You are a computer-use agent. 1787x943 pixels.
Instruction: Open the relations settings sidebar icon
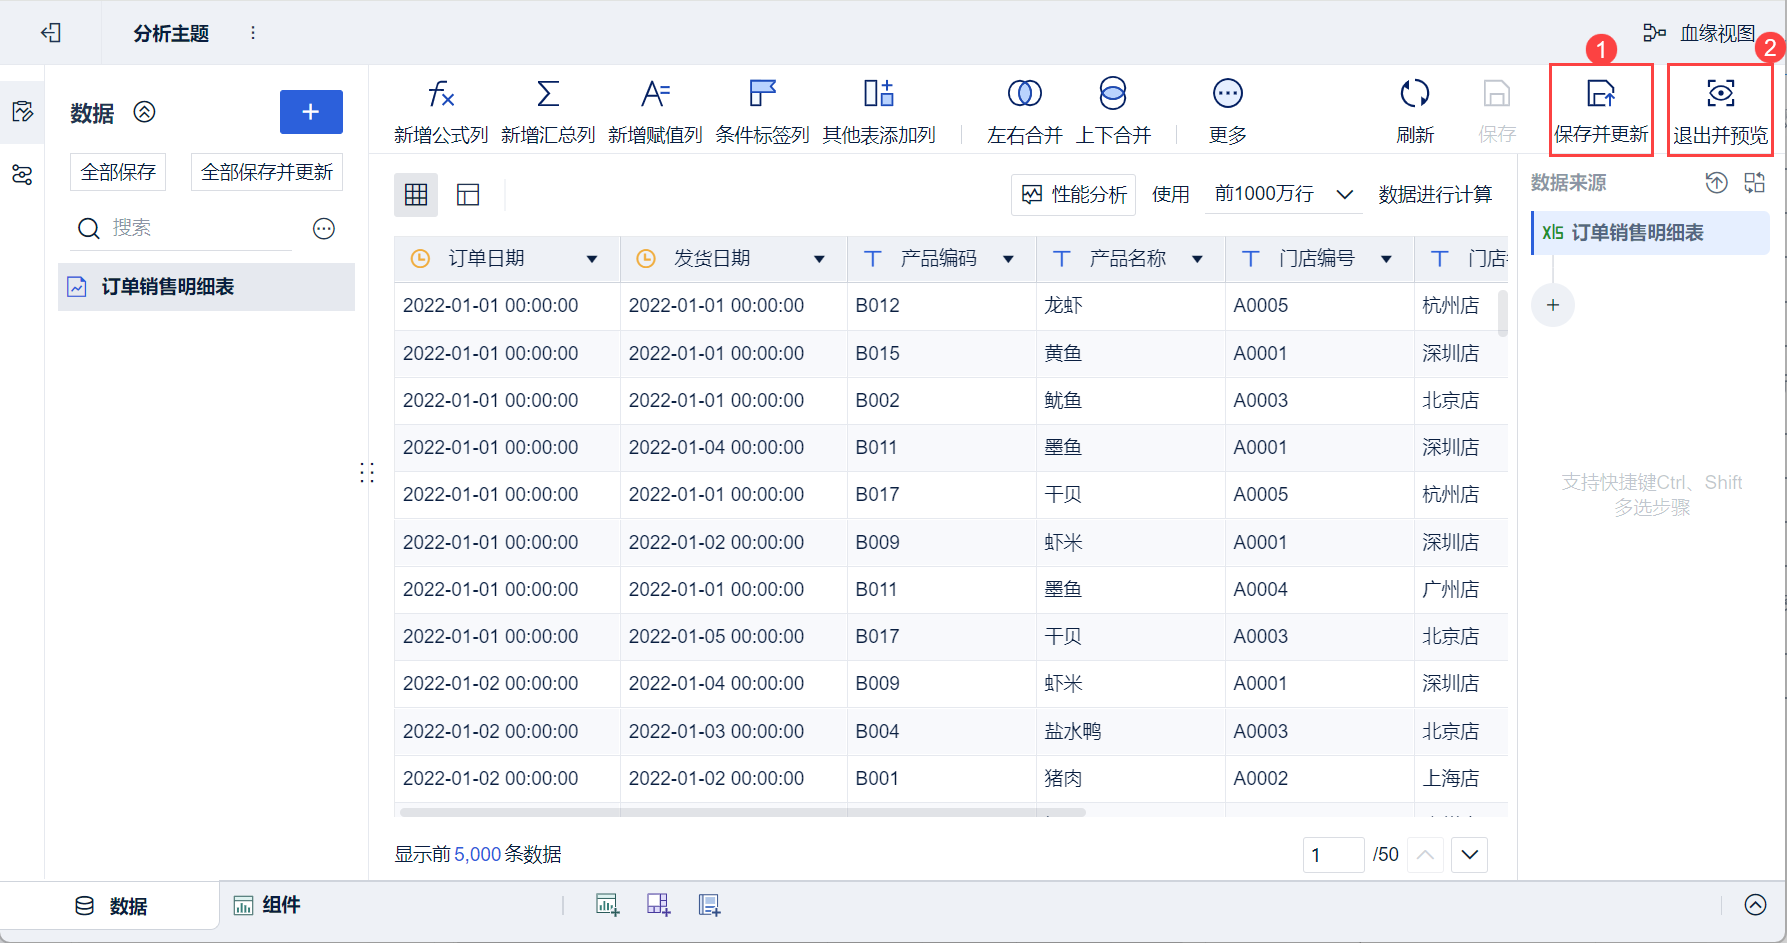click(x=22, y=176)
